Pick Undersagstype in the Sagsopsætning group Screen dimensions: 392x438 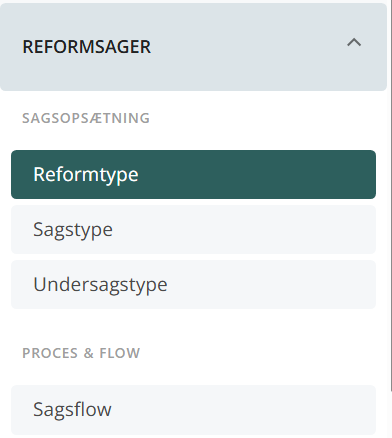(193, 284)
